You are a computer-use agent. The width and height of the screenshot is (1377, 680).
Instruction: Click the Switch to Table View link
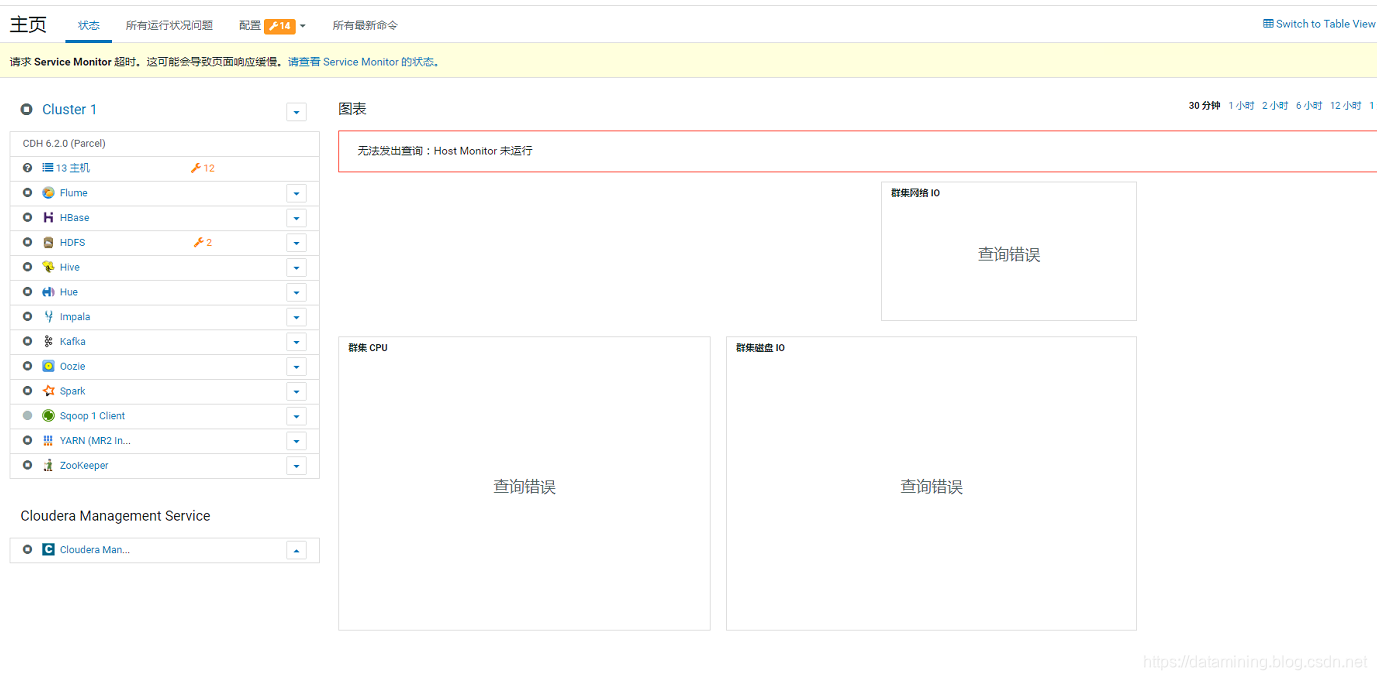(1320, 24)
